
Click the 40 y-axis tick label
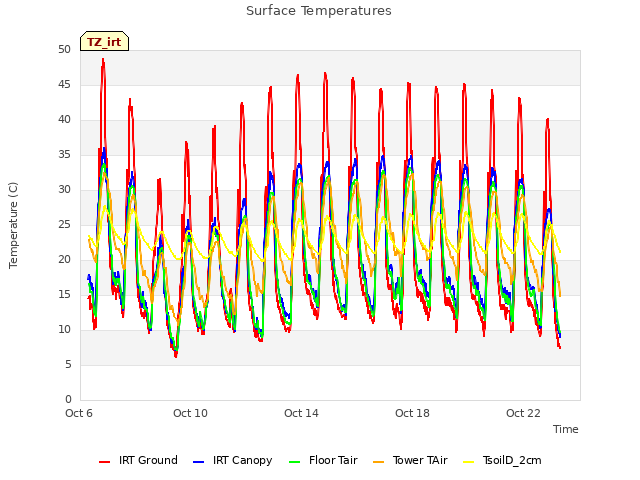[x=64, y=120]
